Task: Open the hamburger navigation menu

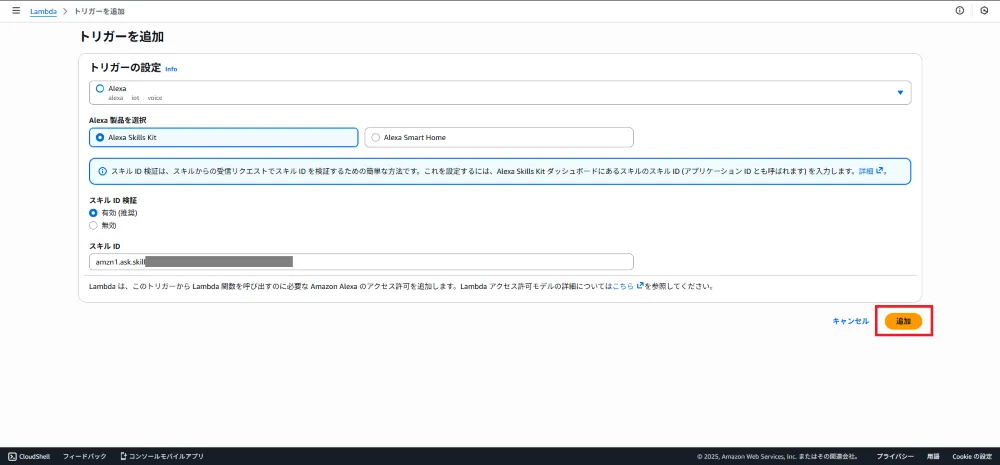Action: click(16, 11)
